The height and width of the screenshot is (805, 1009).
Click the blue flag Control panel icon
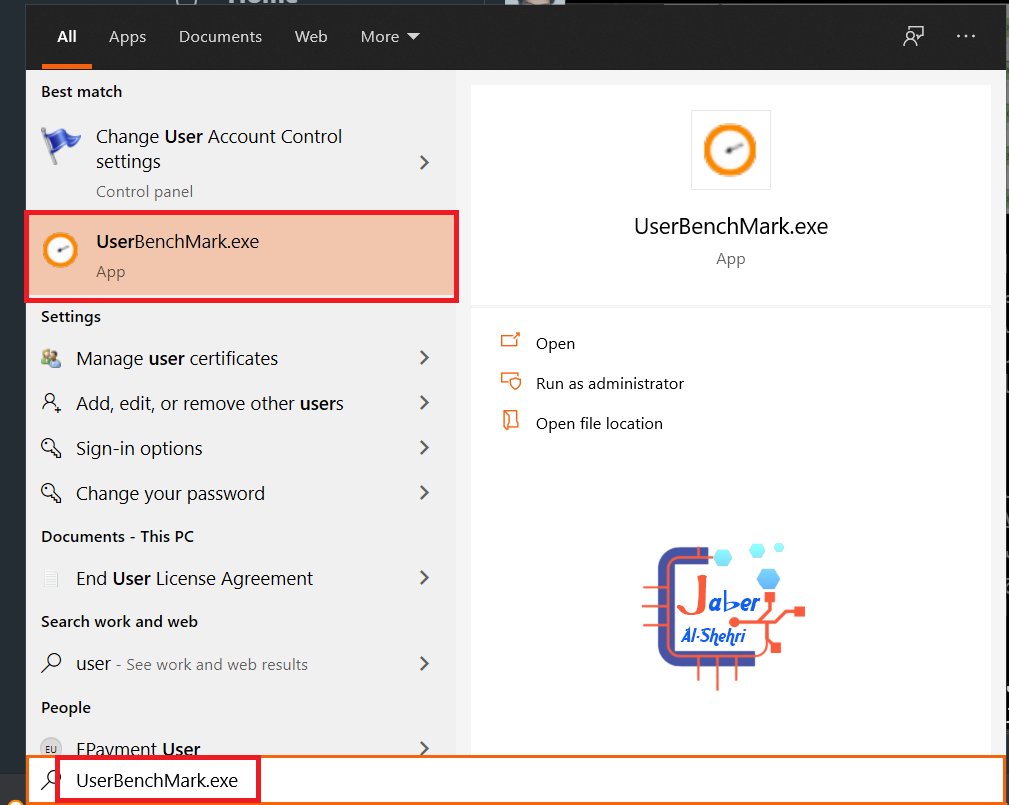(60, 145)
